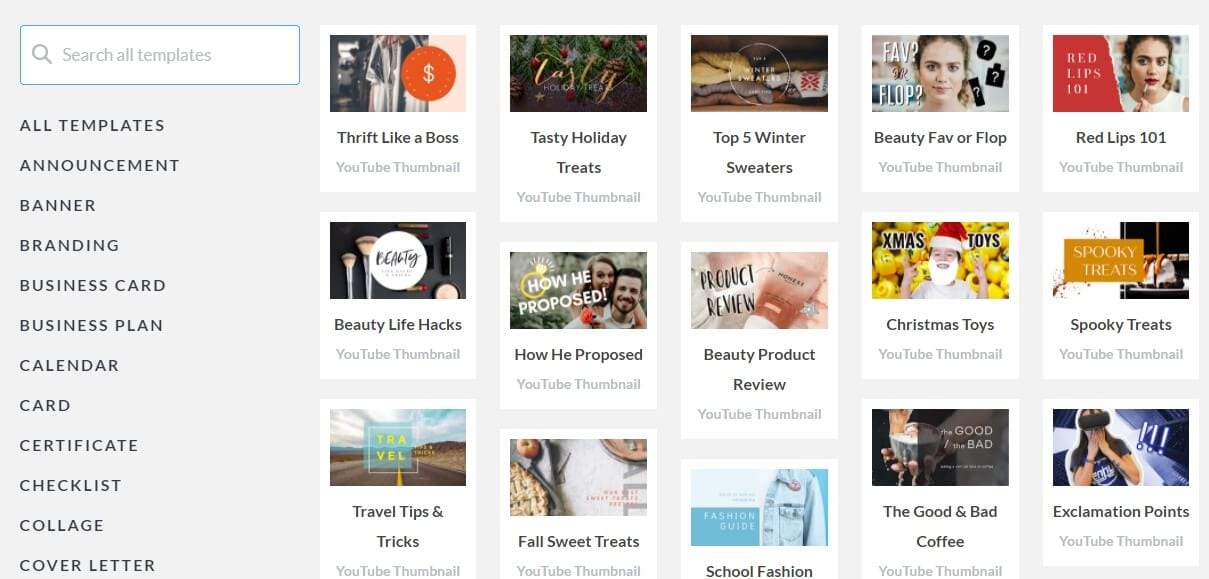Open the ANNOUNCEMENT category
This screenshot has height=579, width=1209.
(100, 165)
